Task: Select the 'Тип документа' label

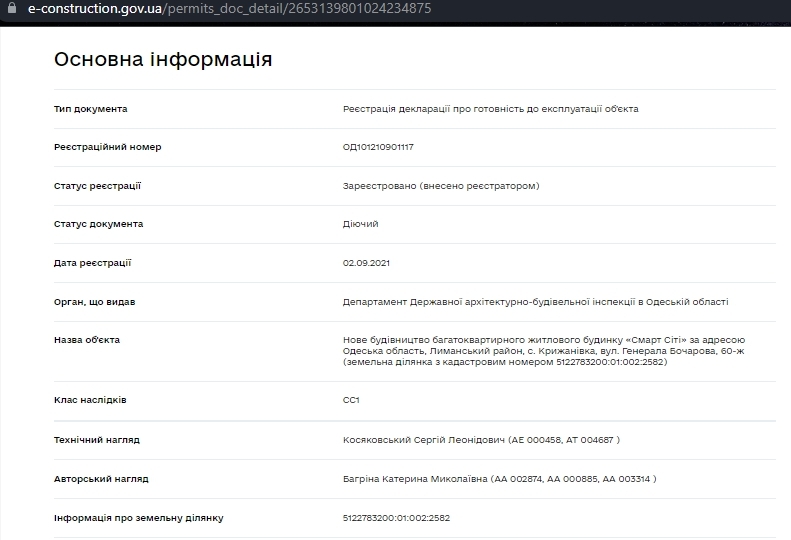Action: tap(91, 109)
